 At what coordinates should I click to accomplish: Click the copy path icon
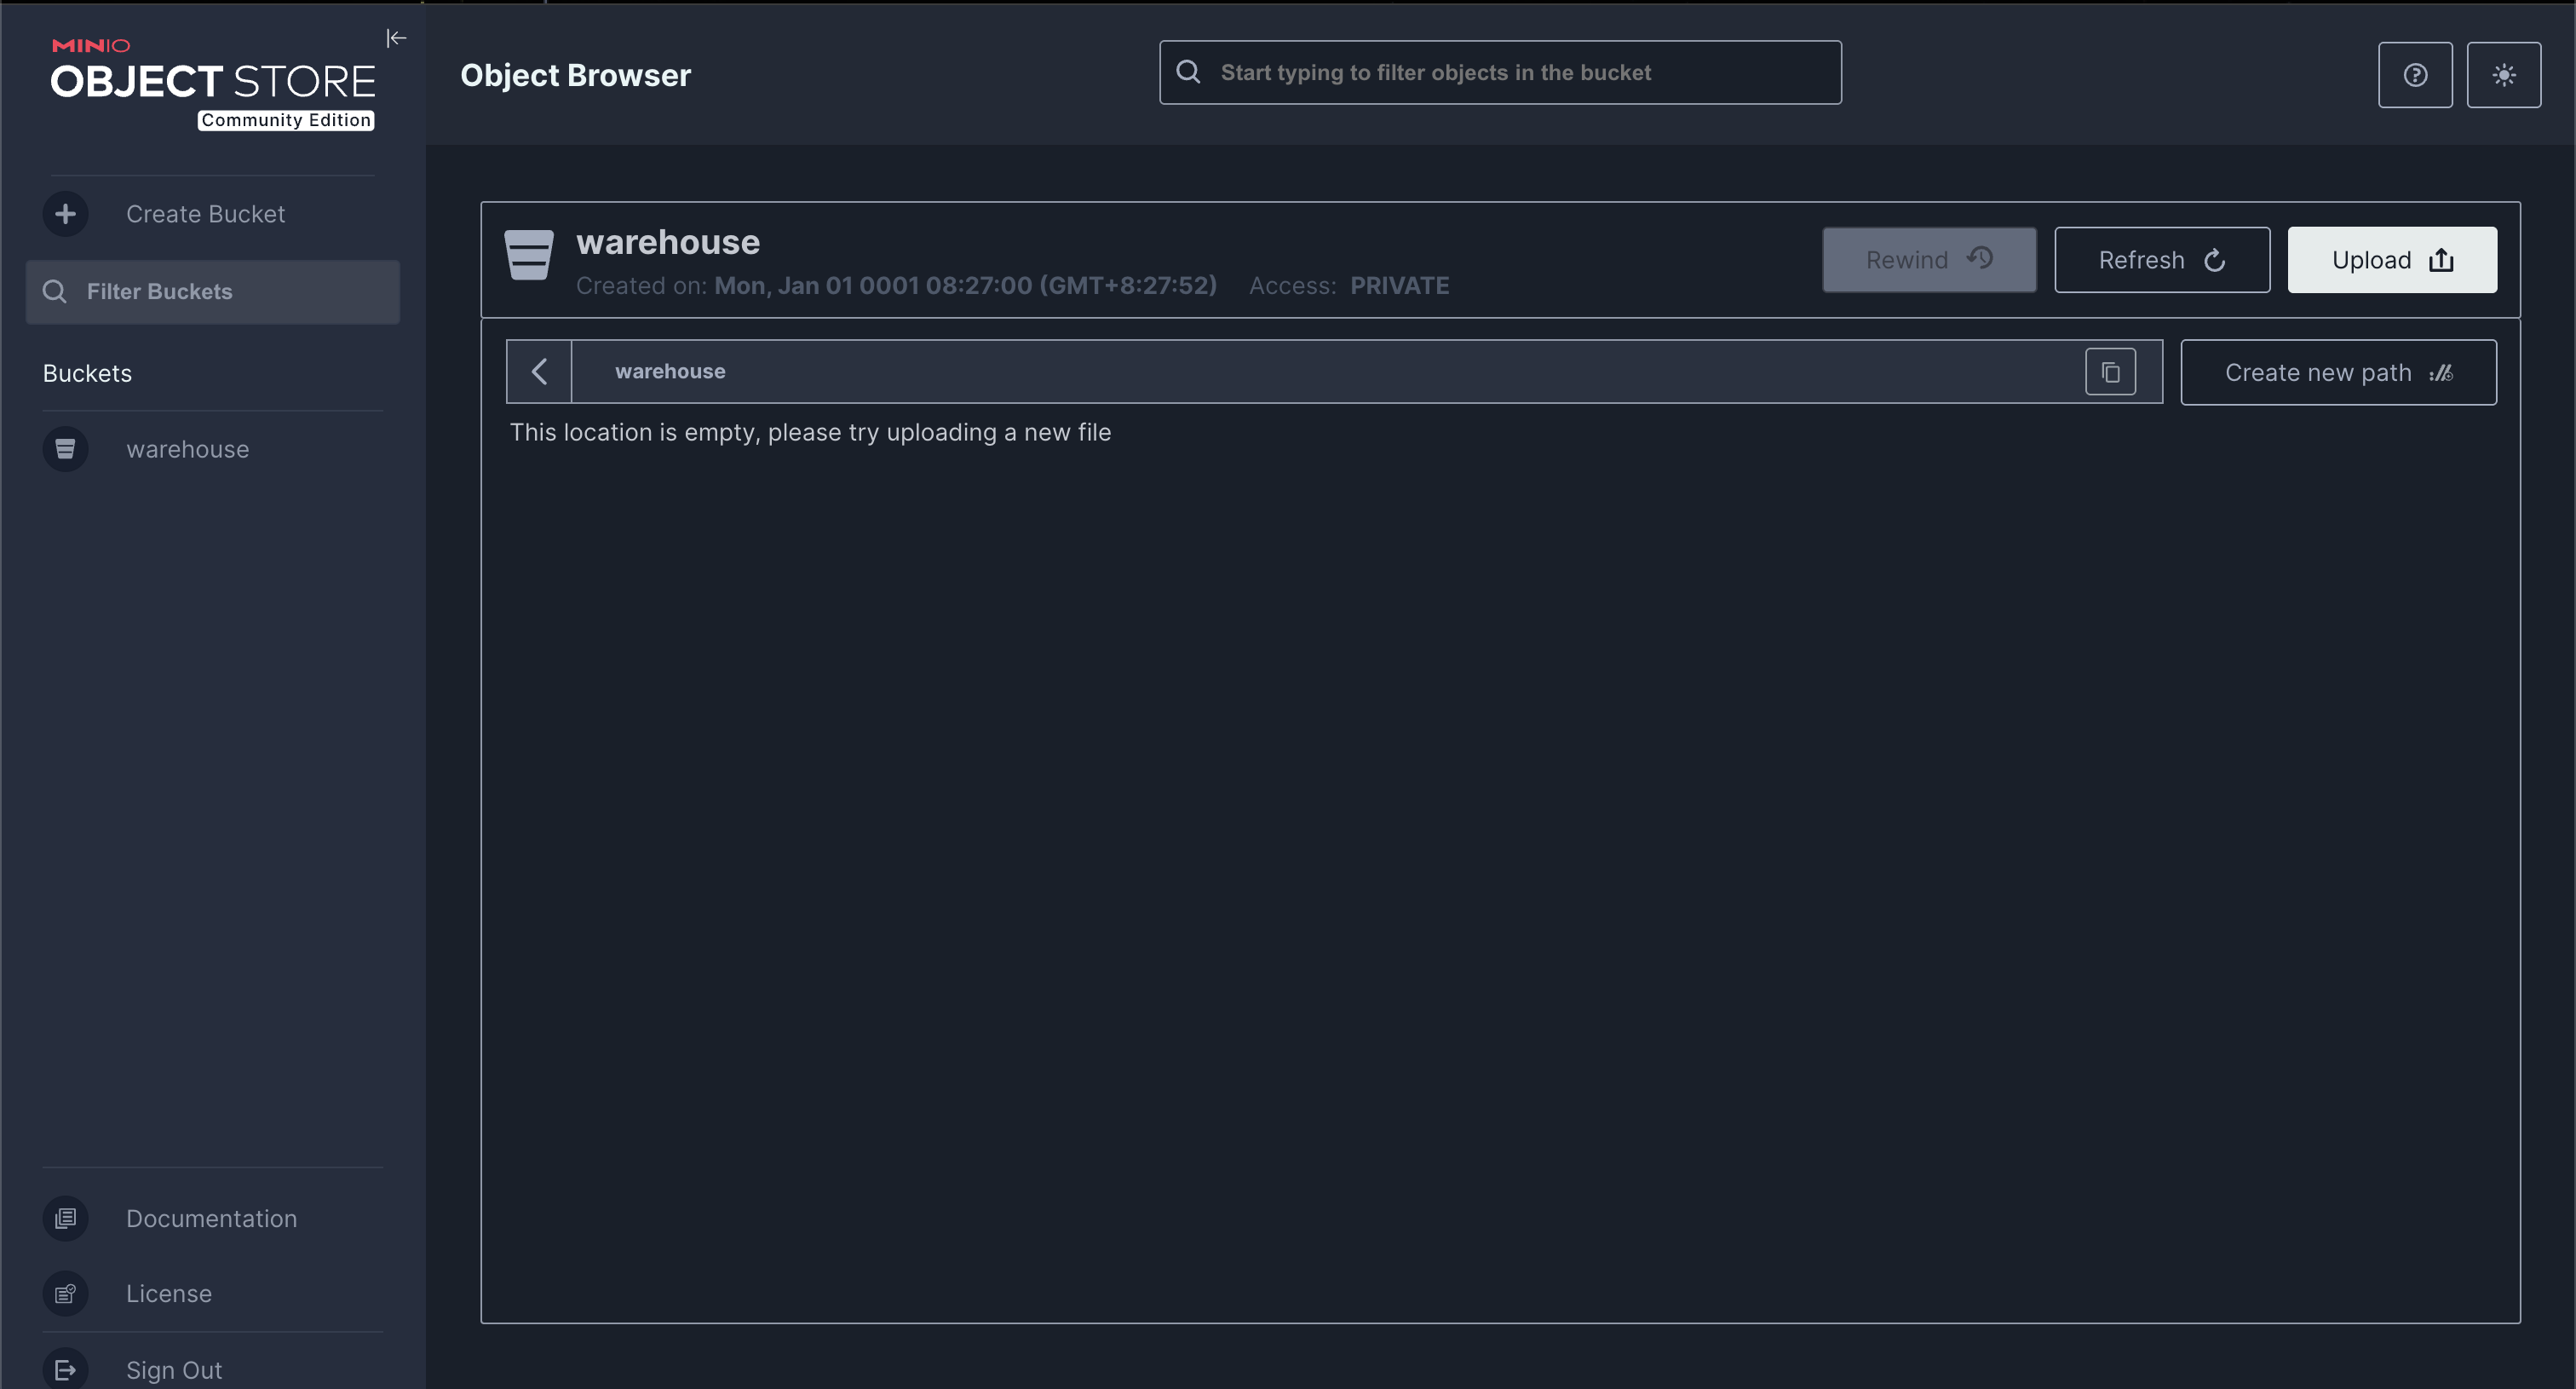click(2110, 372)
